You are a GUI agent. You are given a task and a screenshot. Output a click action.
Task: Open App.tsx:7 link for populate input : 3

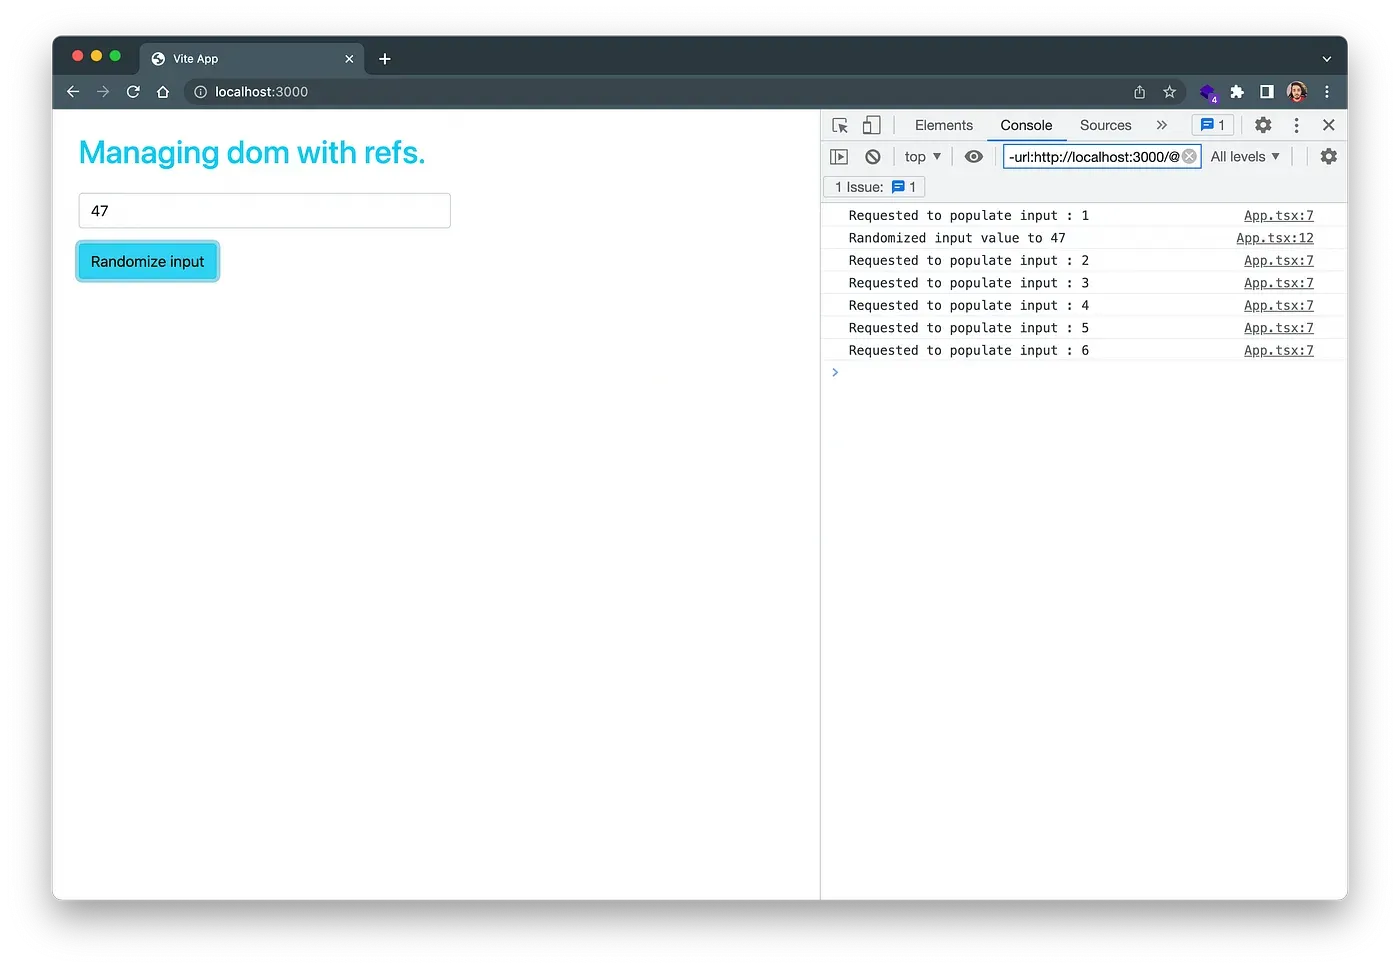(x=1278, y=283)
